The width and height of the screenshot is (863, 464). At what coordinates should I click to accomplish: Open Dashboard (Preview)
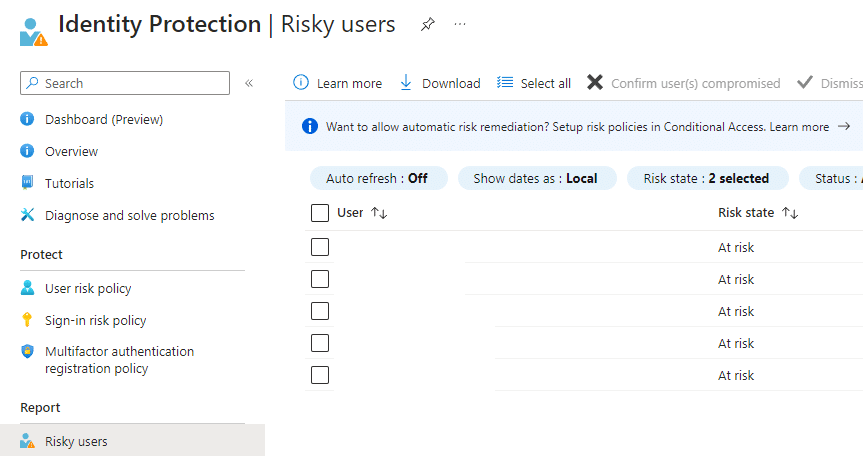pyautogui.click(x=103, y=119)
